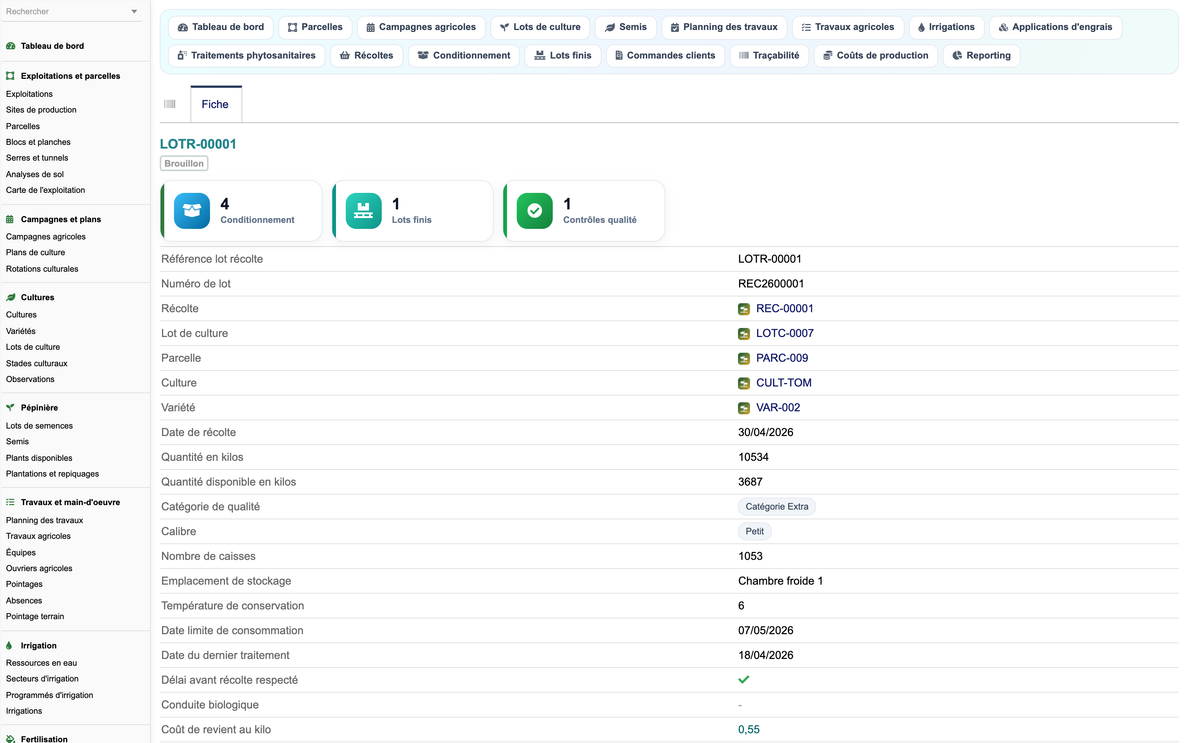Click the Irrigation droplet icon in sidebar
This screenshot has width=1200, height=743.
[10, 646]
